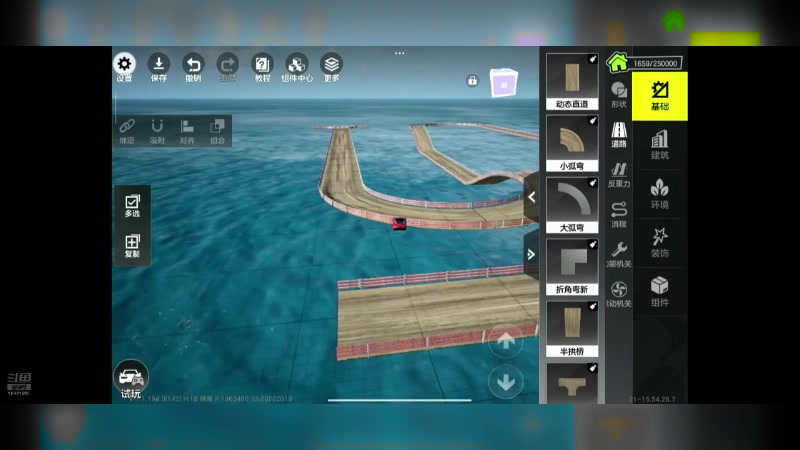Open the 道路 roads subcategory
The width and height of the screenshot is (800, 450).
[x=619, y=135]
